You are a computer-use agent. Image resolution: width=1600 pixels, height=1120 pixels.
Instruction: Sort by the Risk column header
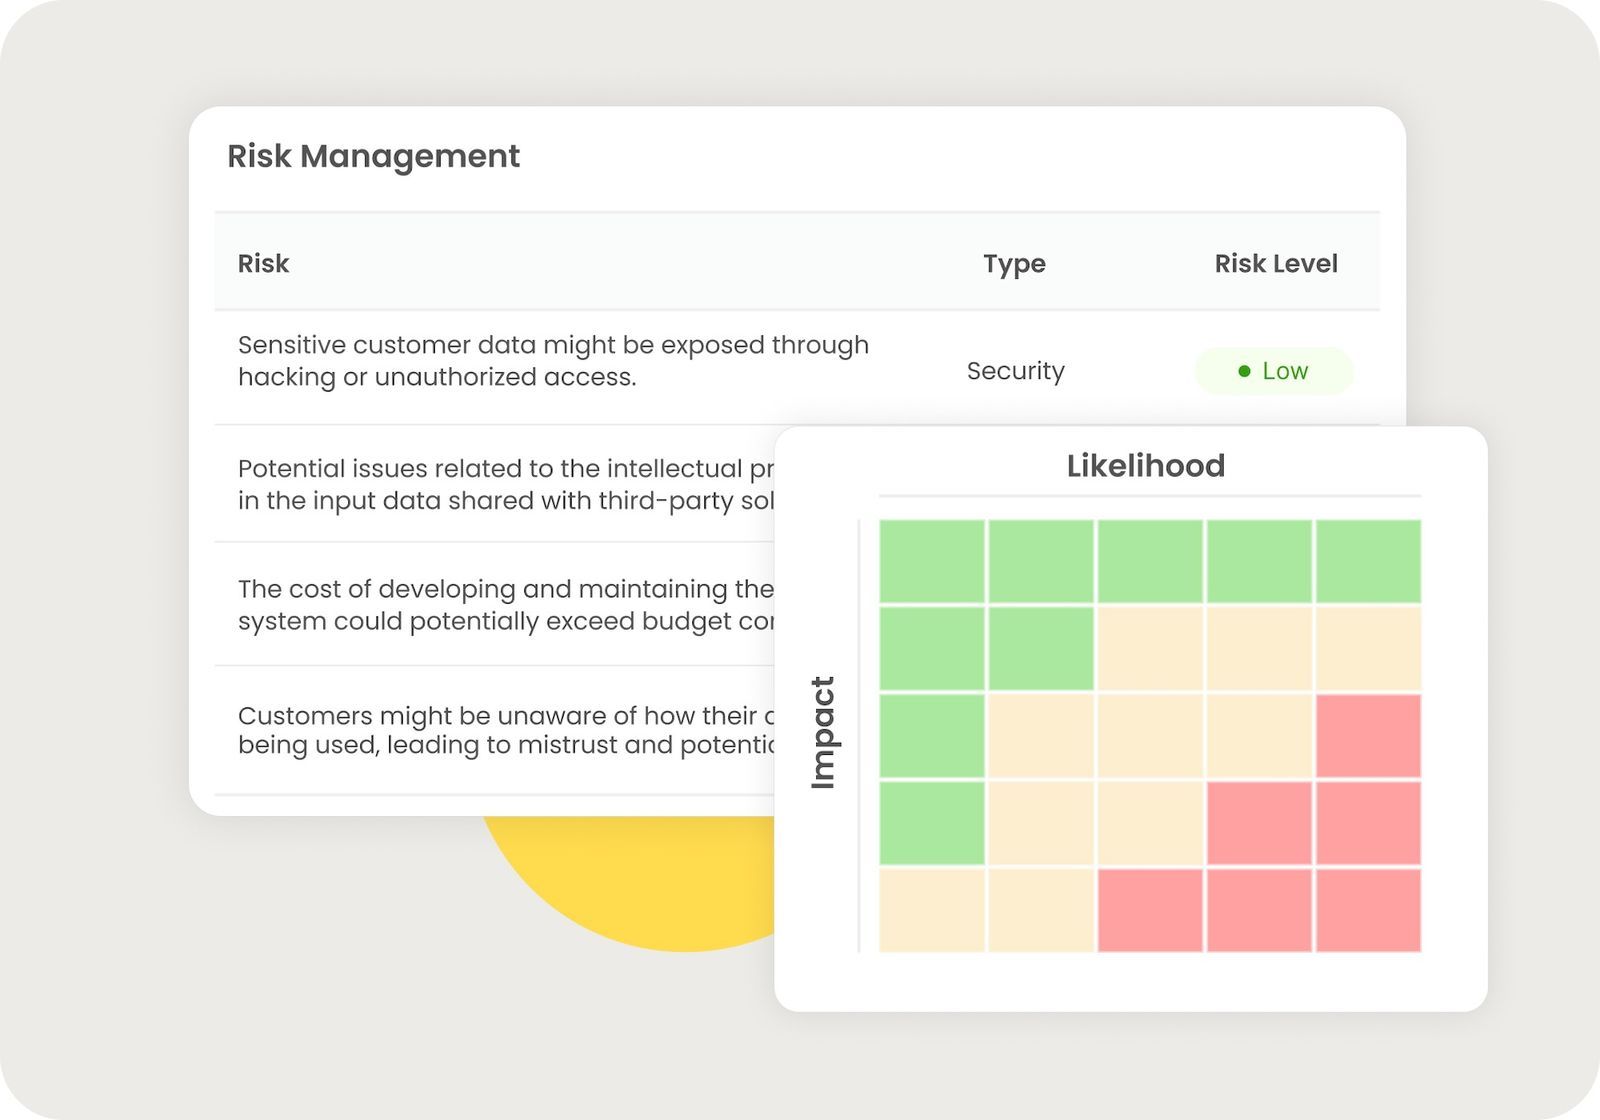(x=263, y=263)
